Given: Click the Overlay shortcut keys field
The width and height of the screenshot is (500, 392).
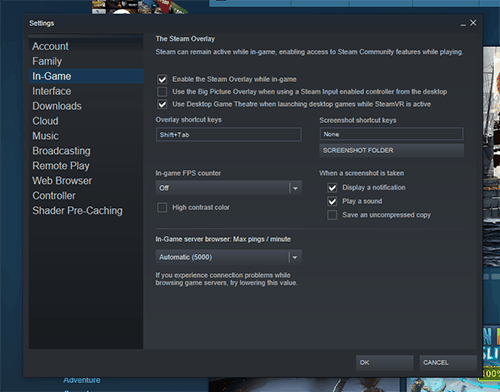Looking at the screenshot, I should click(x=229, y=135).
